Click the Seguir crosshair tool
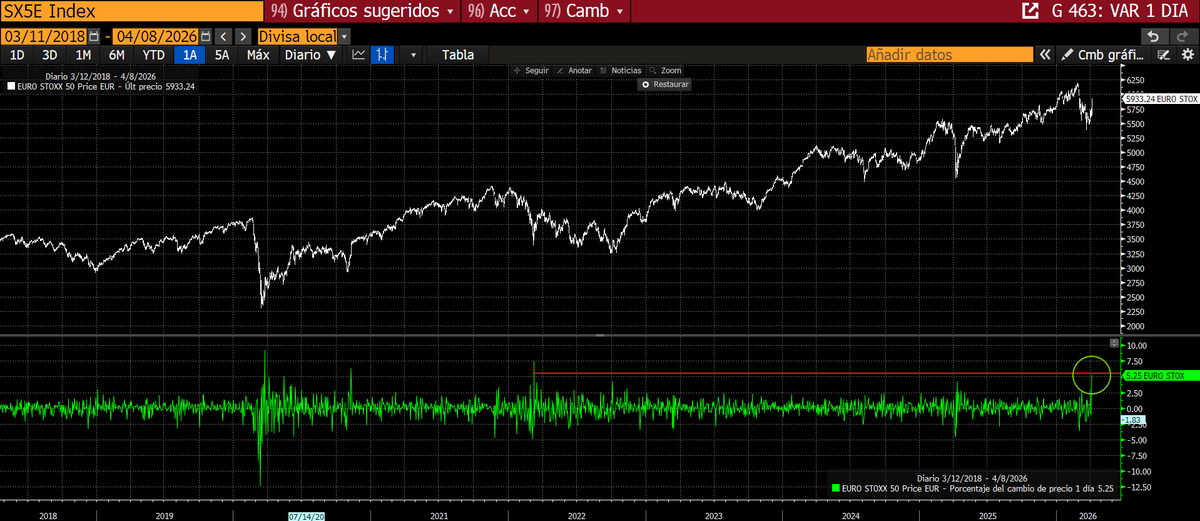1200x521 pixels. [x=530, y=71]
